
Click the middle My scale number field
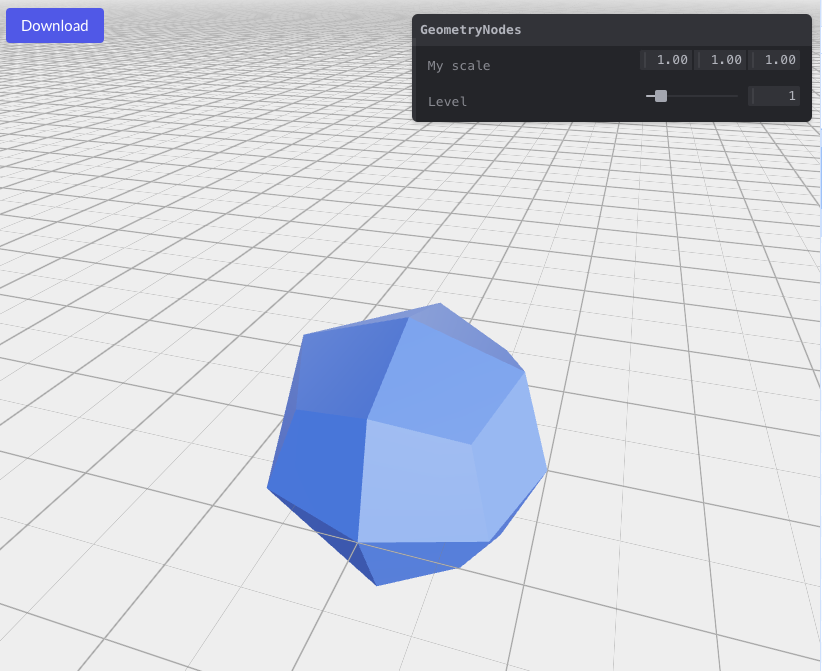click(721, 60)
